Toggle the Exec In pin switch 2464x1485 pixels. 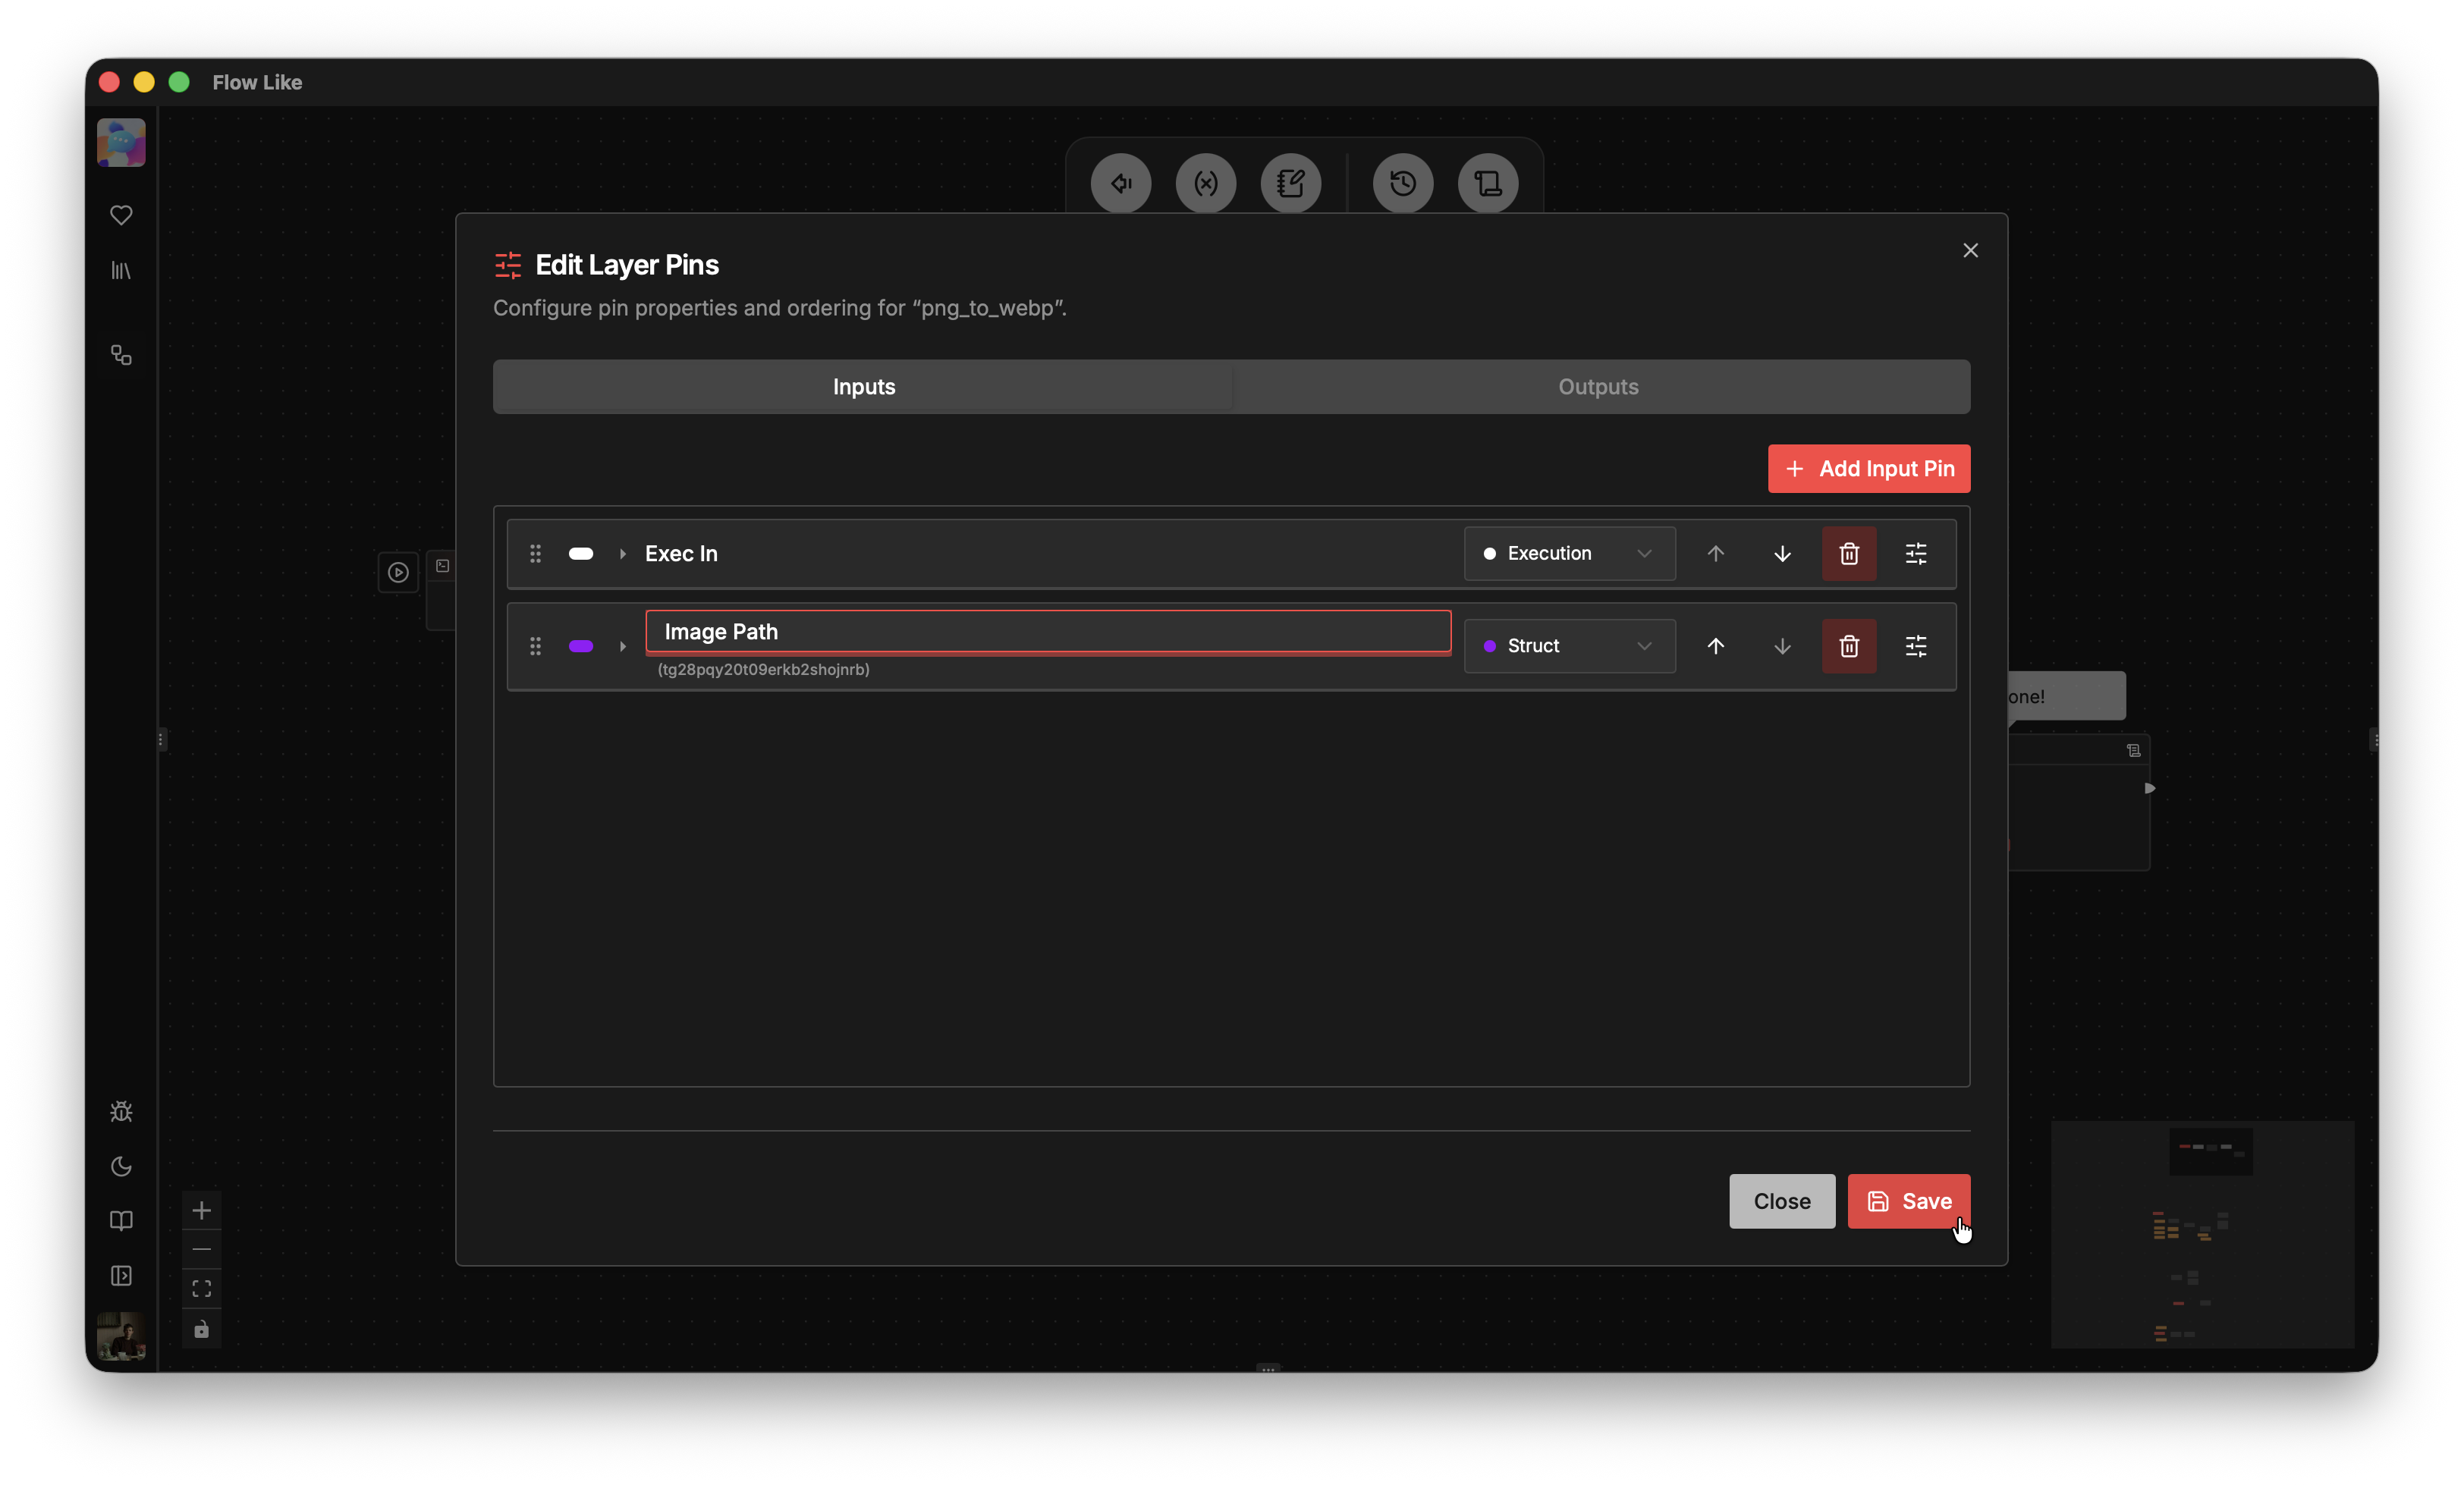pos(581,553)
